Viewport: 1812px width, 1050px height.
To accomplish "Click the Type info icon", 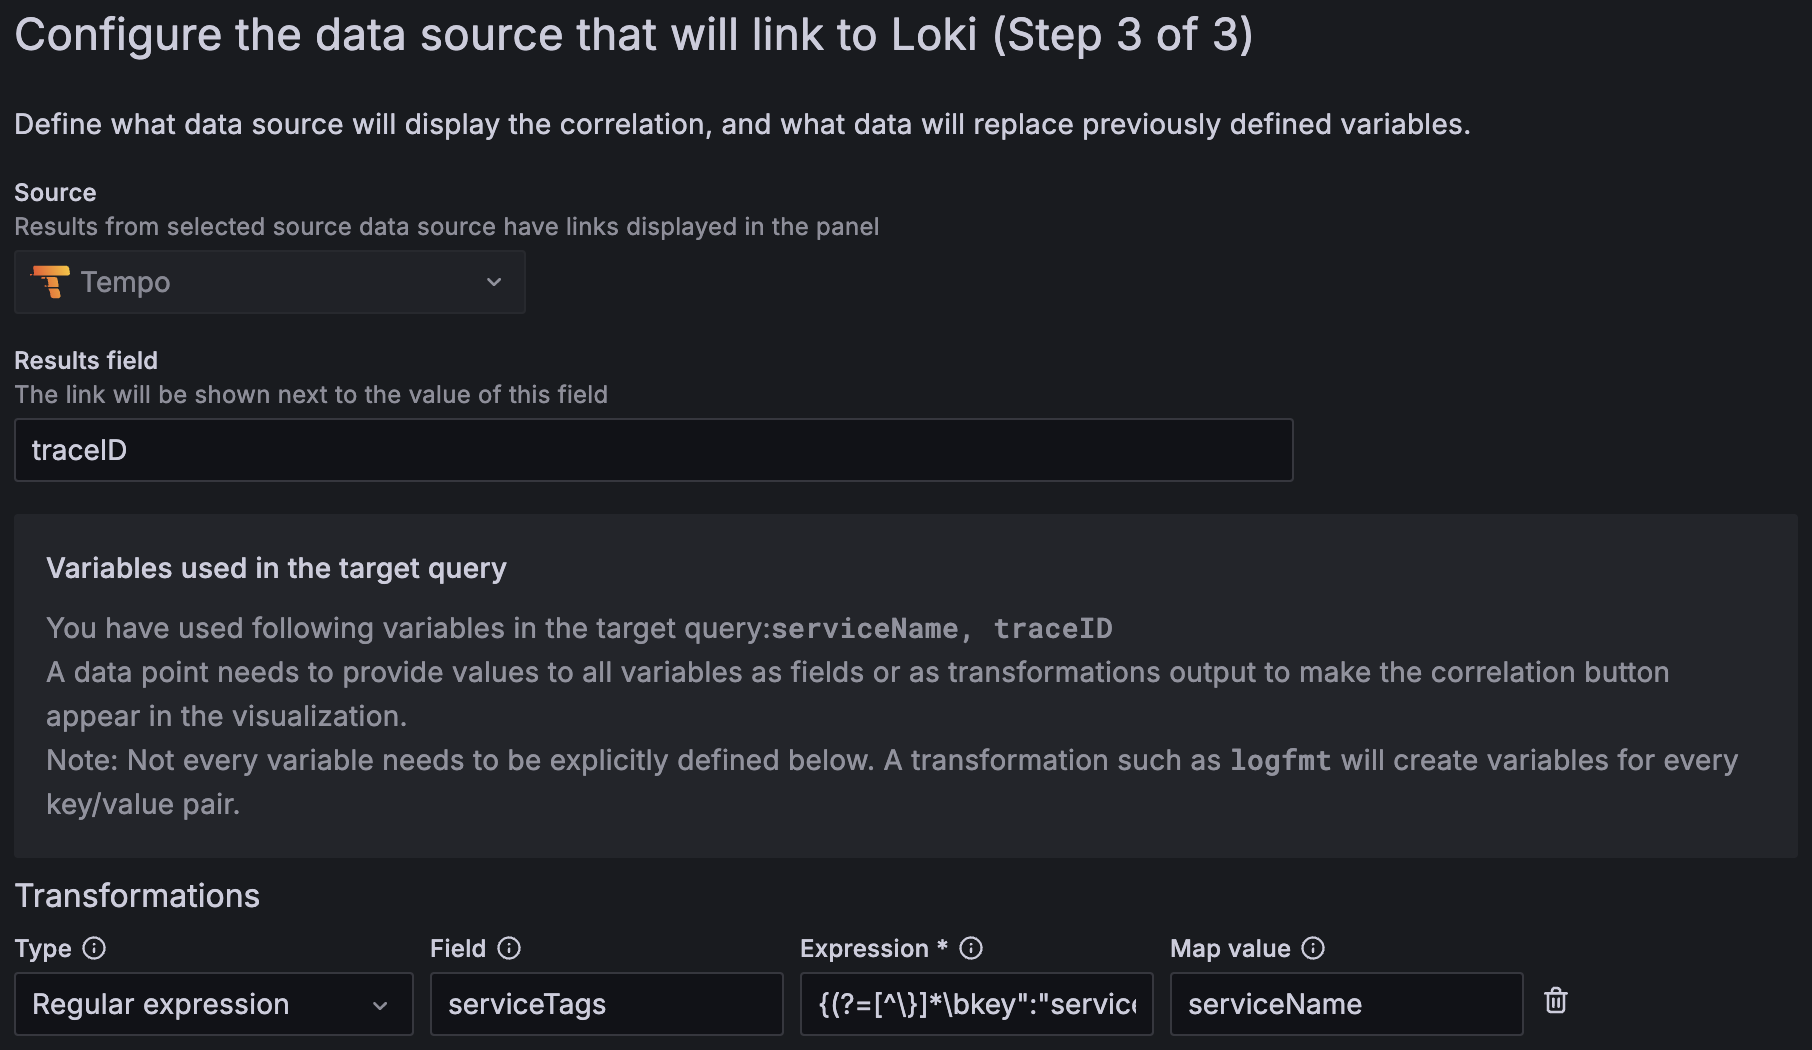I will coord(94,948).
